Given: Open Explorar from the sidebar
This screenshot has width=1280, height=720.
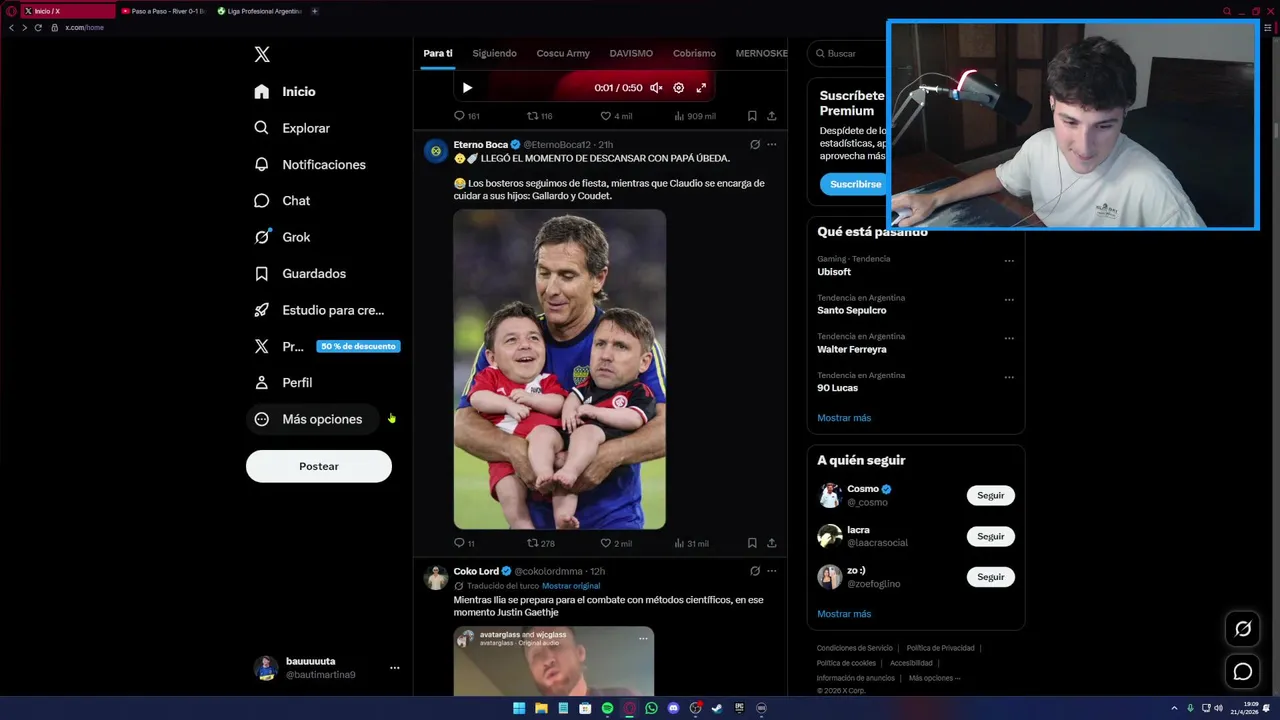Looking at the screenshot, I should [x=292, y=128].
